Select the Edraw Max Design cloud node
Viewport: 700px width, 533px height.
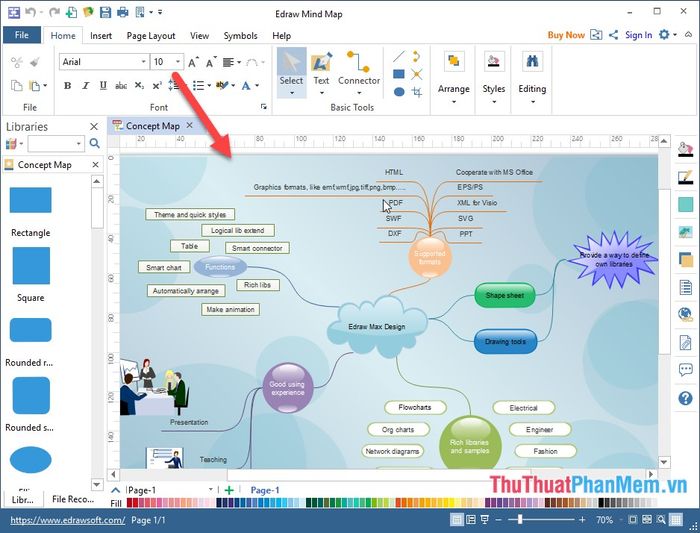(x=377, y=326)
